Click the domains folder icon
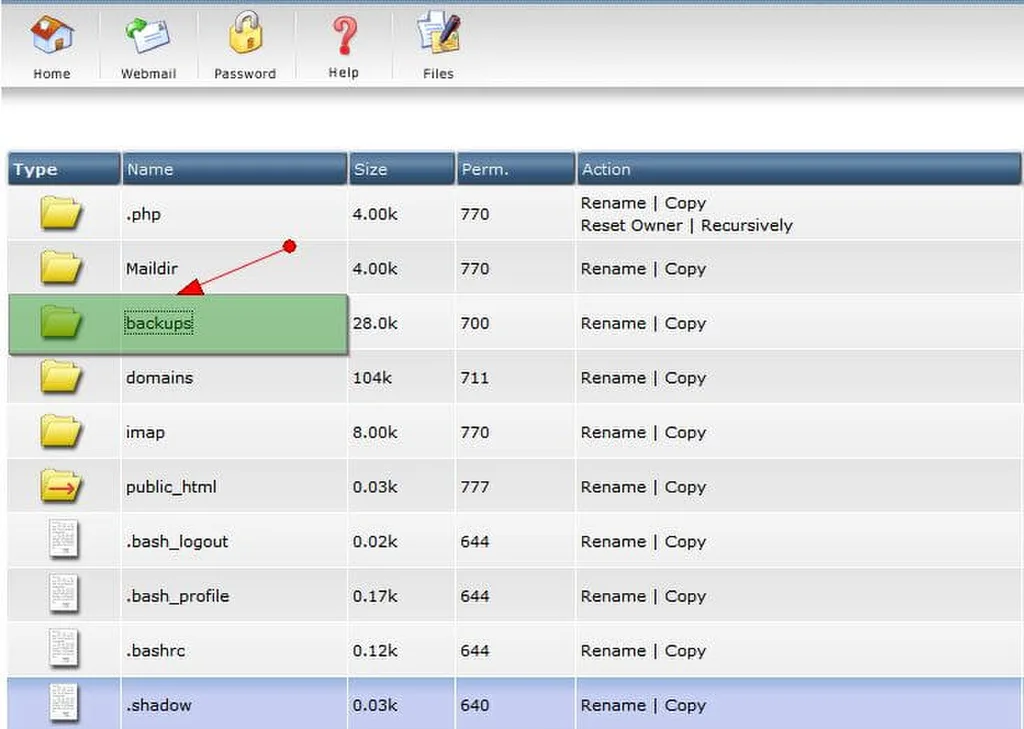 [x=61, y=377]
